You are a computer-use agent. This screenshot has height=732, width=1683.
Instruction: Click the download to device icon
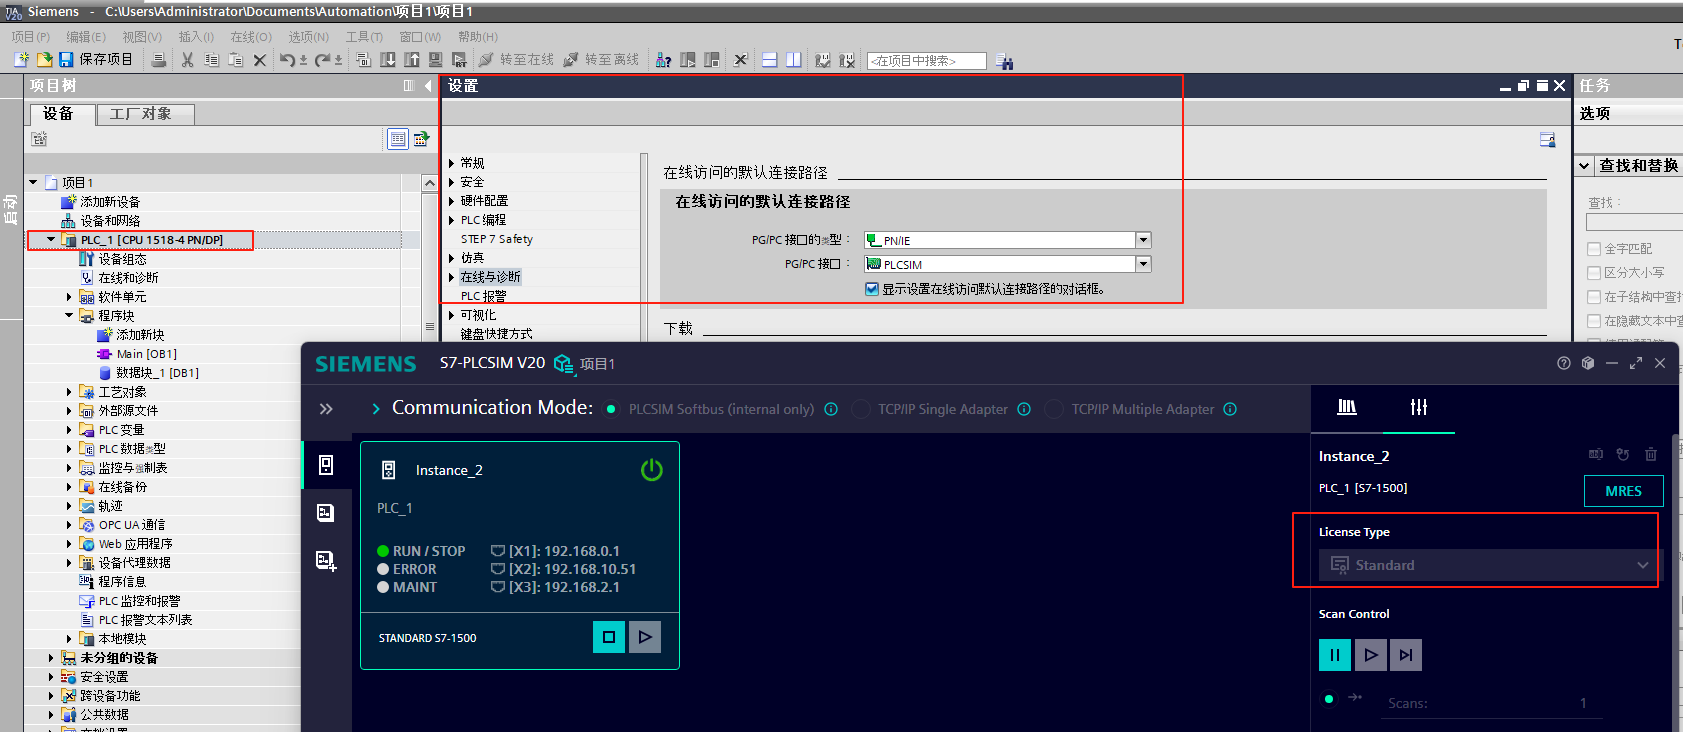[x=387, y=60]
